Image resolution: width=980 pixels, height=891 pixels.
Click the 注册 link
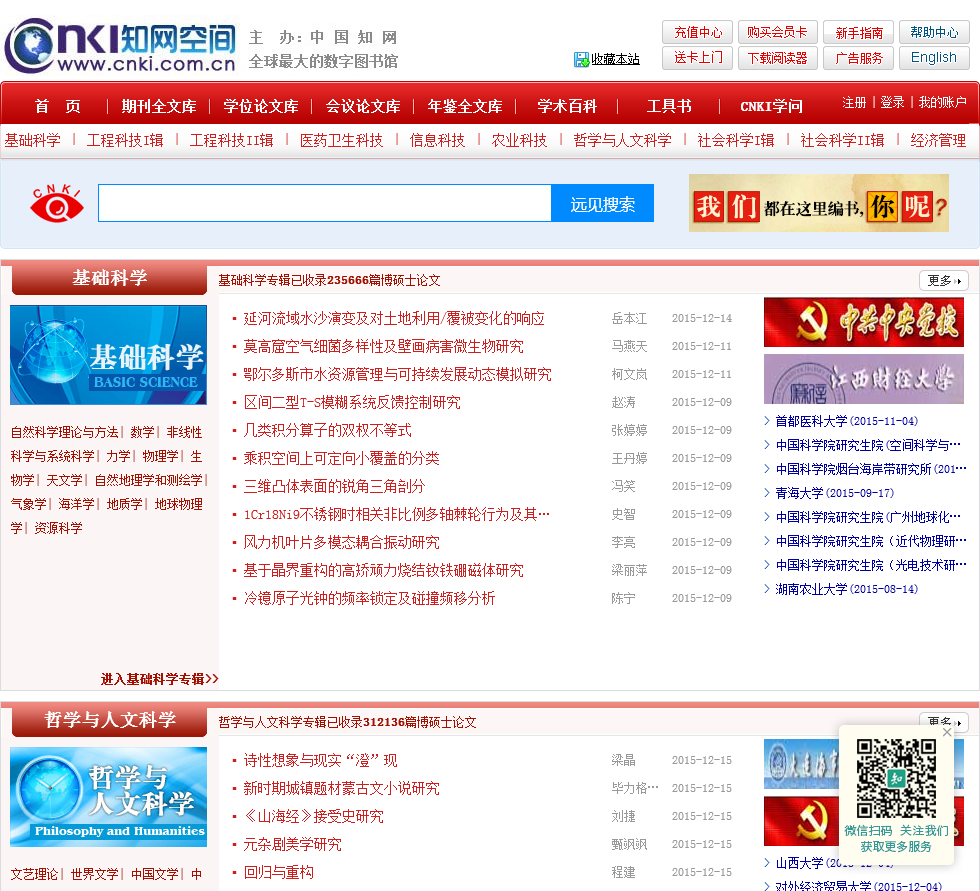click(854, 102)
